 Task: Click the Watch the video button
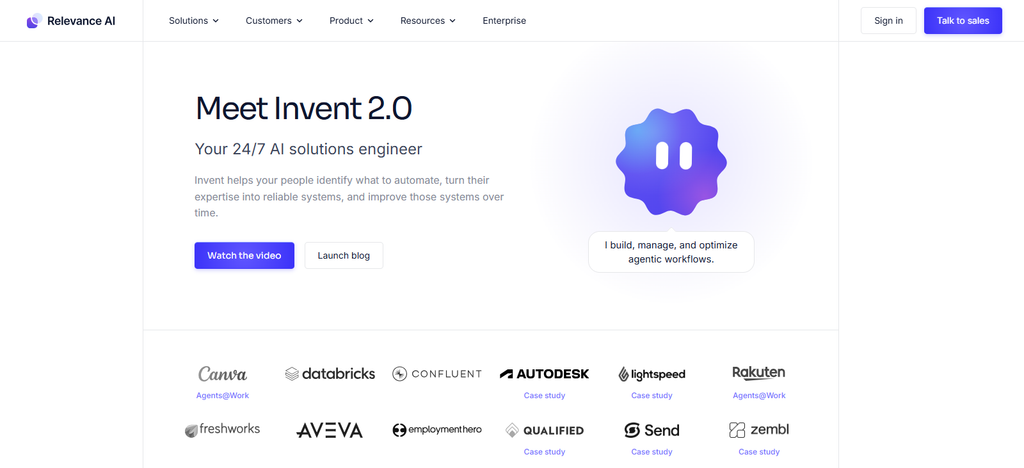tap(244, 255)
